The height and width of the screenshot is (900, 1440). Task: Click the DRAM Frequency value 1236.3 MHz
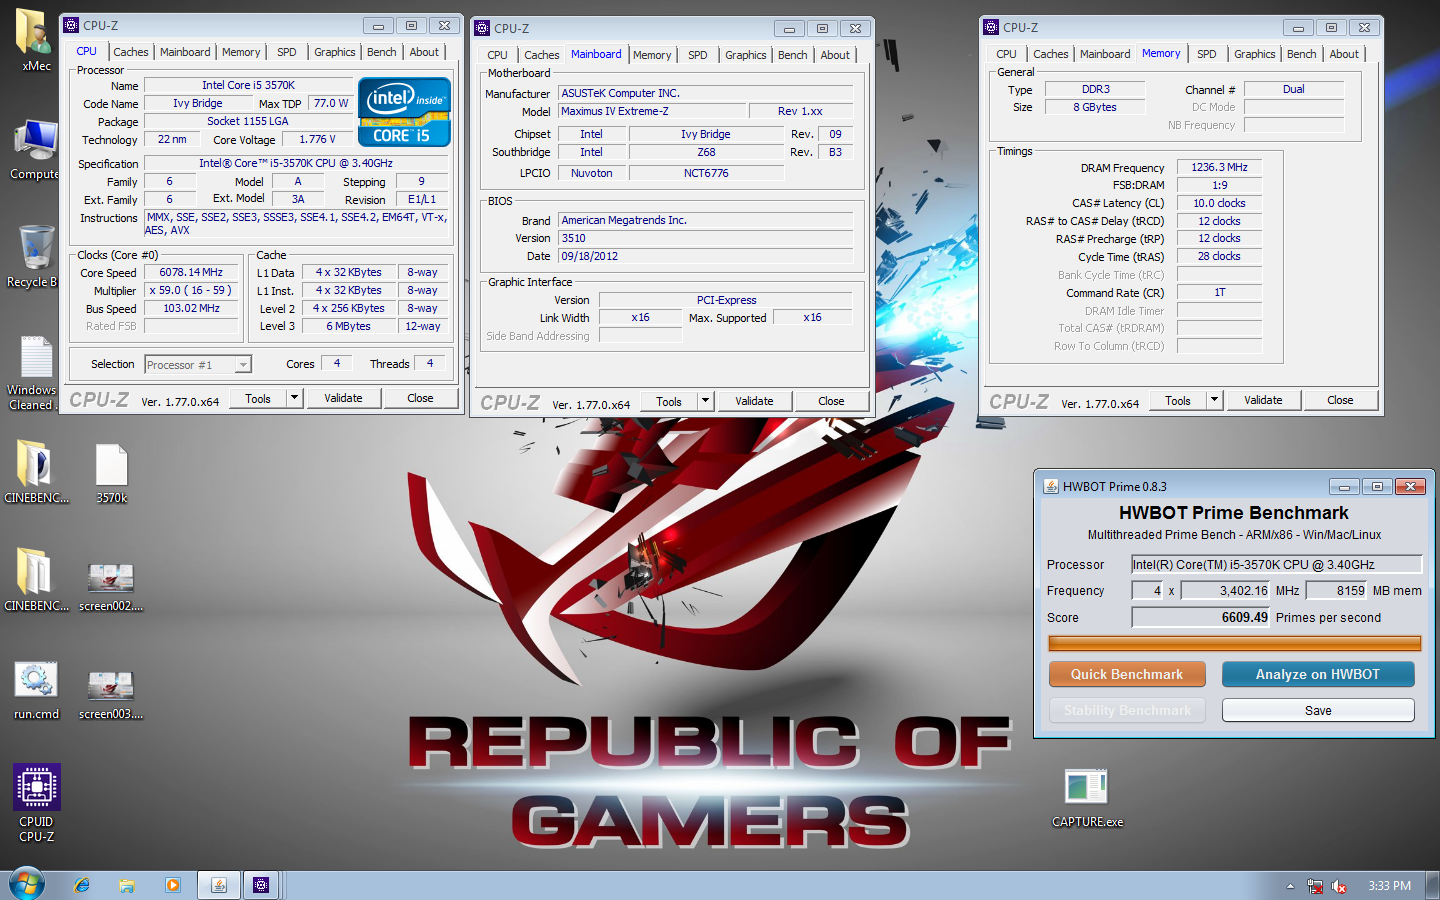[1219, 167]
